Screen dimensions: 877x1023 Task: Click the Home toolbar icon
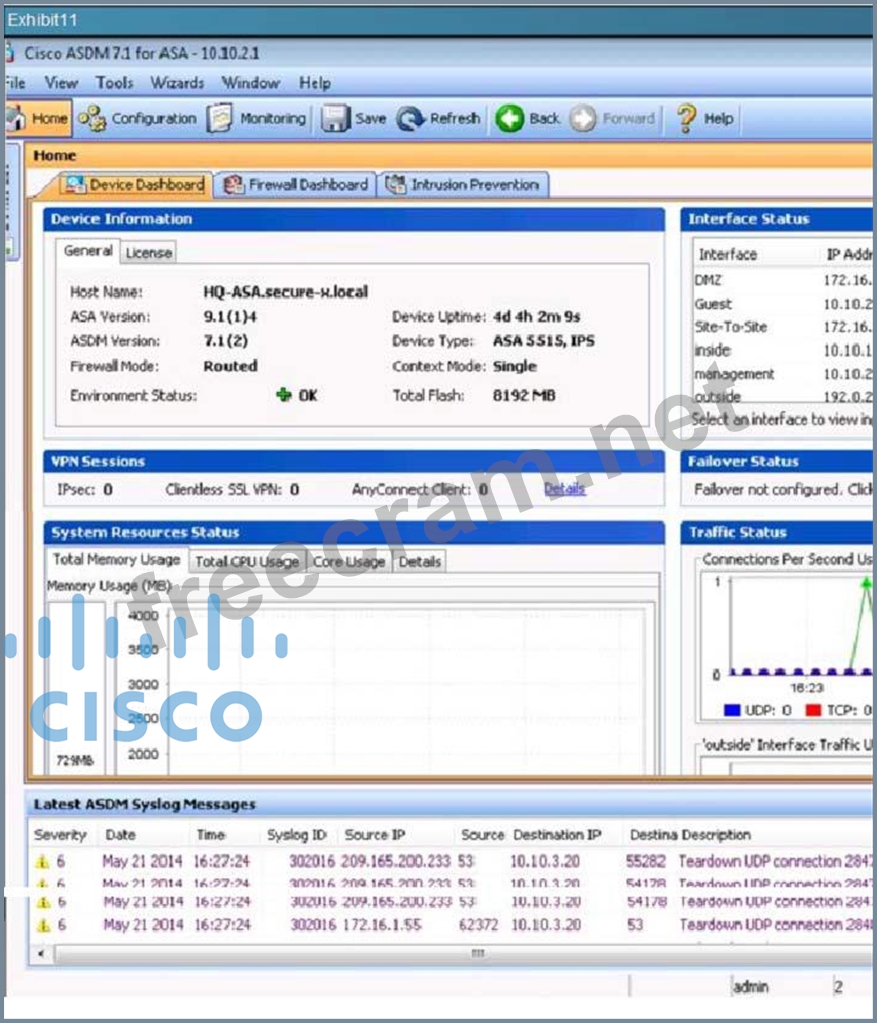[x=37, y=119]
